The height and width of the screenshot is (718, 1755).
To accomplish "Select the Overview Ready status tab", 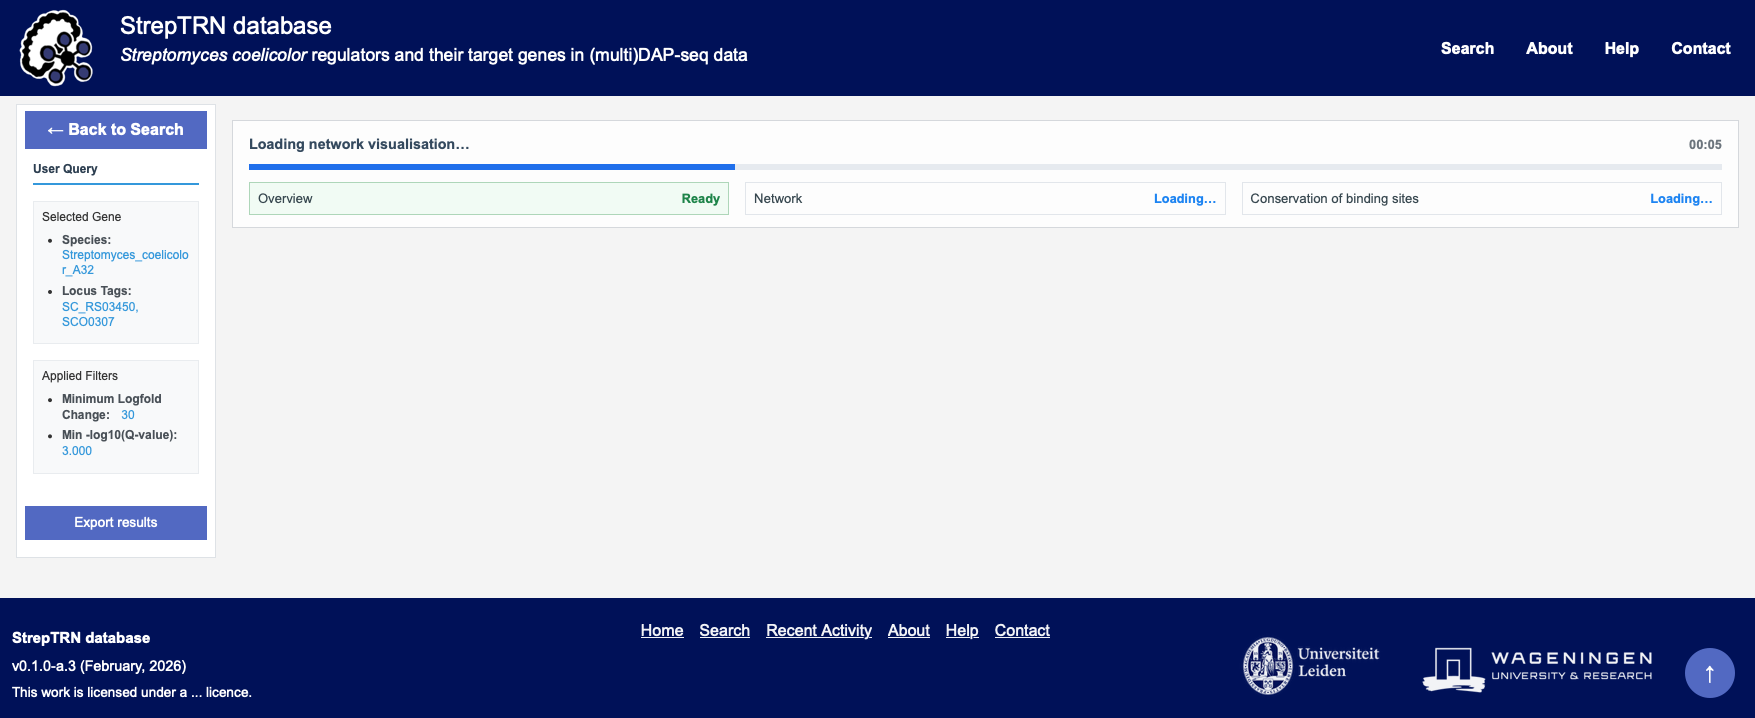I will point(489,199).
